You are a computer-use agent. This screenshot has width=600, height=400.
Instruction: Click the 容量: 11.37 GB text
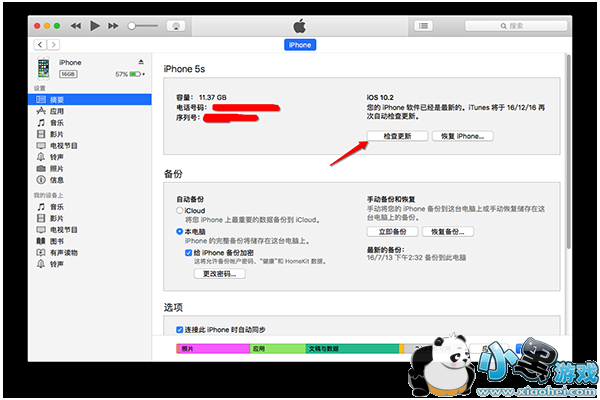pos(201,97)
